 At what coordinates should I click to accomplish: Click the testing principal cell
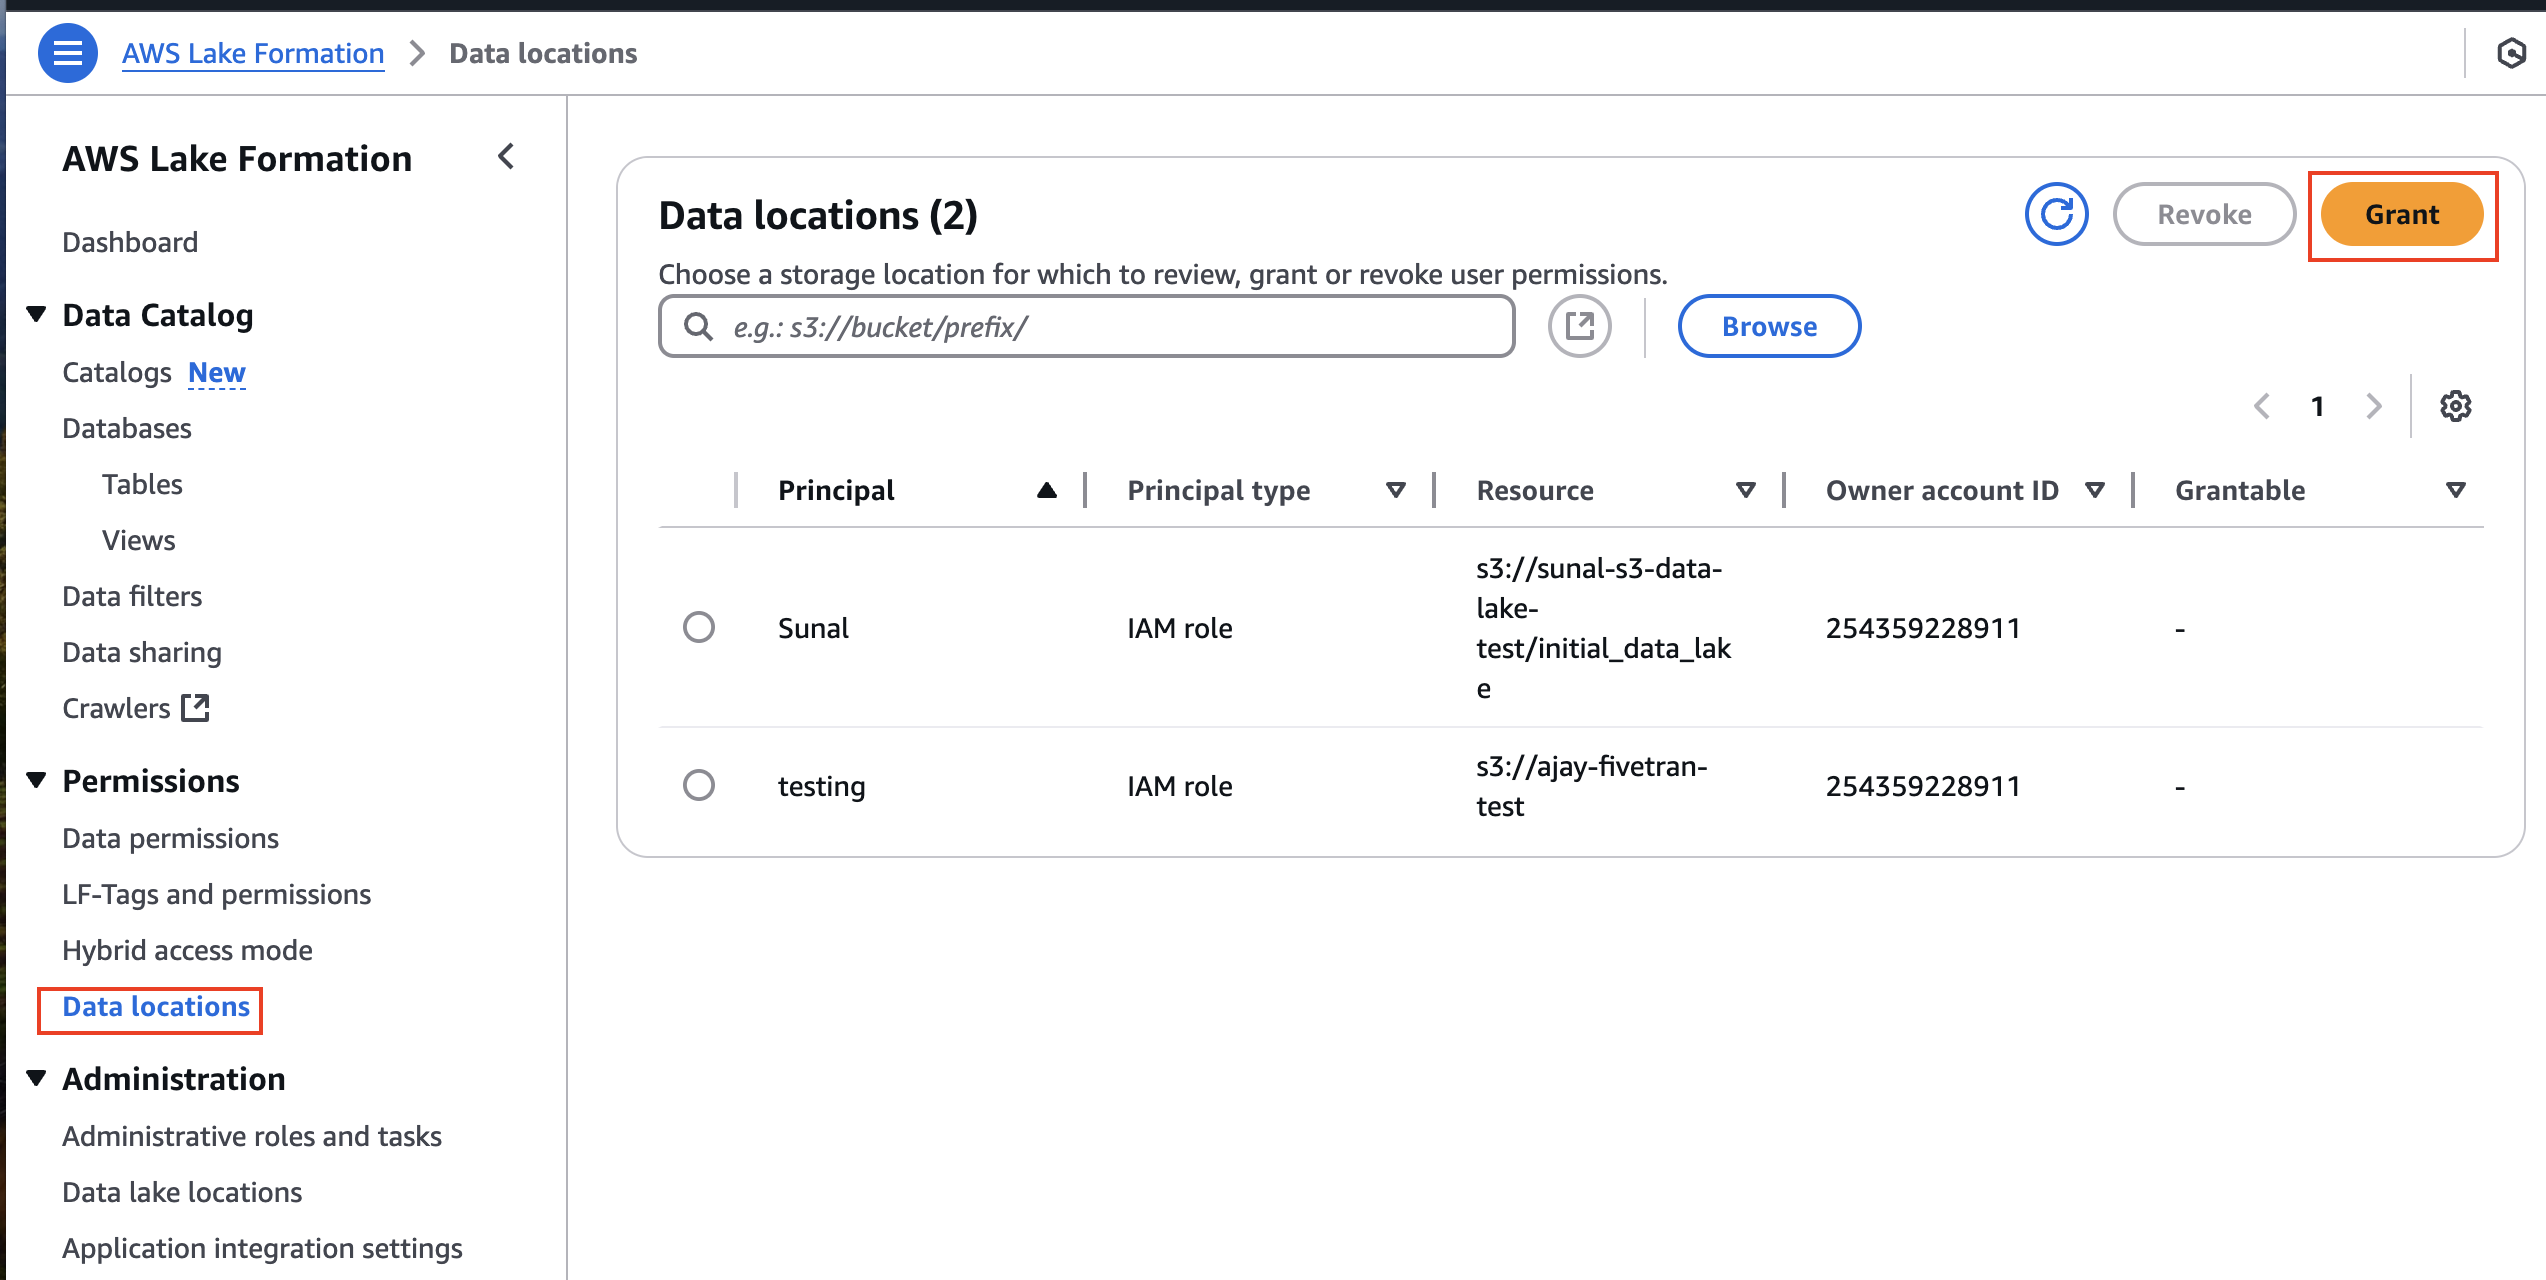(x=822, y=786)
